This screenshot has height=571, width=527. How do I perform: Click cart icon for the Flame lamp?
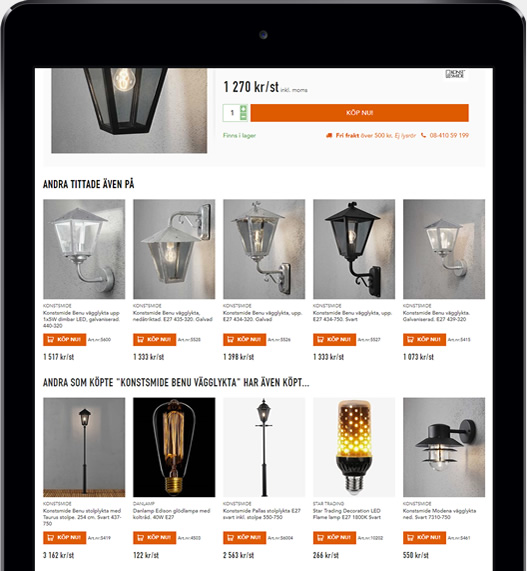320,537
